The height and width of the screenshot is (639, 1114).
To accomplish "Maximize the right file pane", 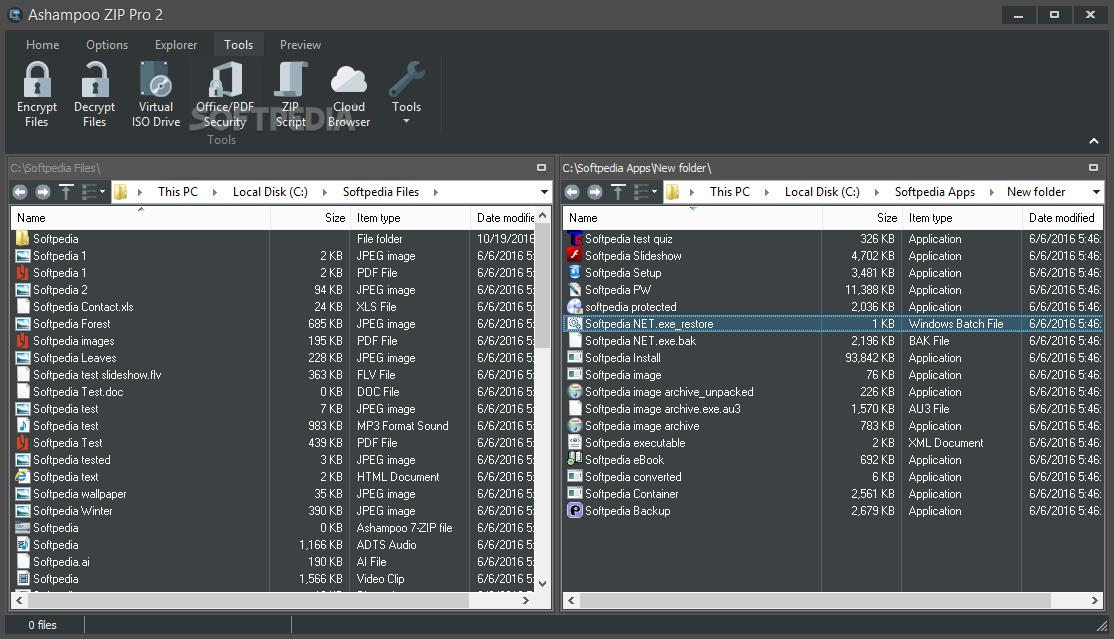I will click(x=1093, y=168).
